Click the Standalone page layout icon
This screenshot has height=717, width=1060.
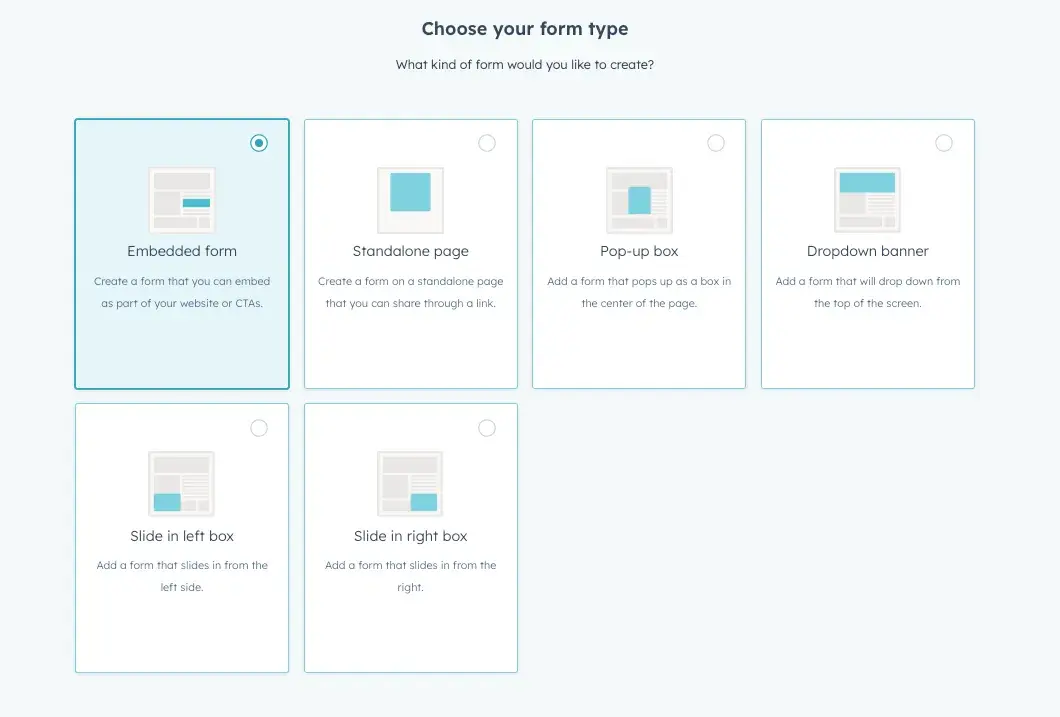click(x=410, y=200)
